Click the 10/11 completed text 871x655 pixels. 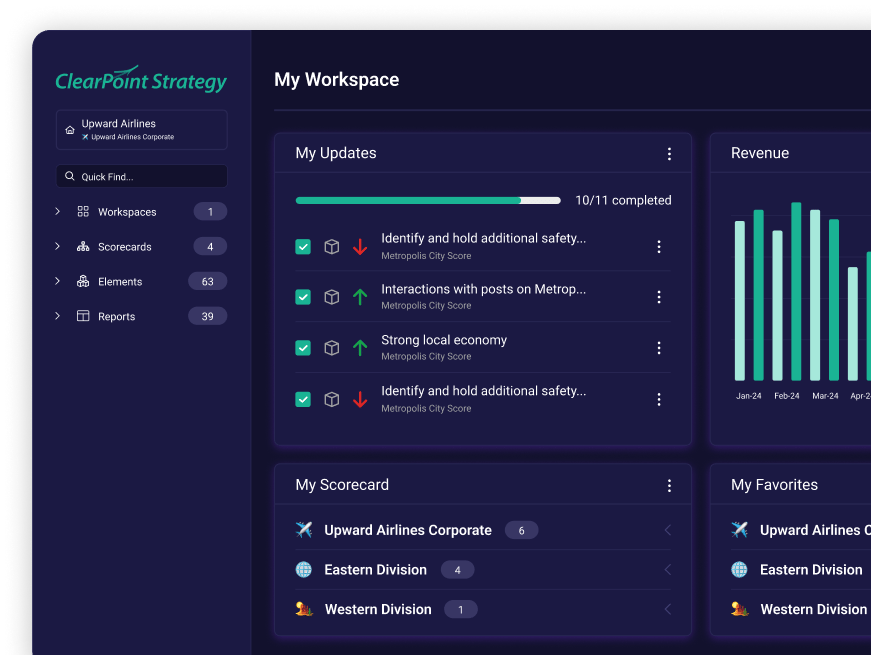[623, 201]
